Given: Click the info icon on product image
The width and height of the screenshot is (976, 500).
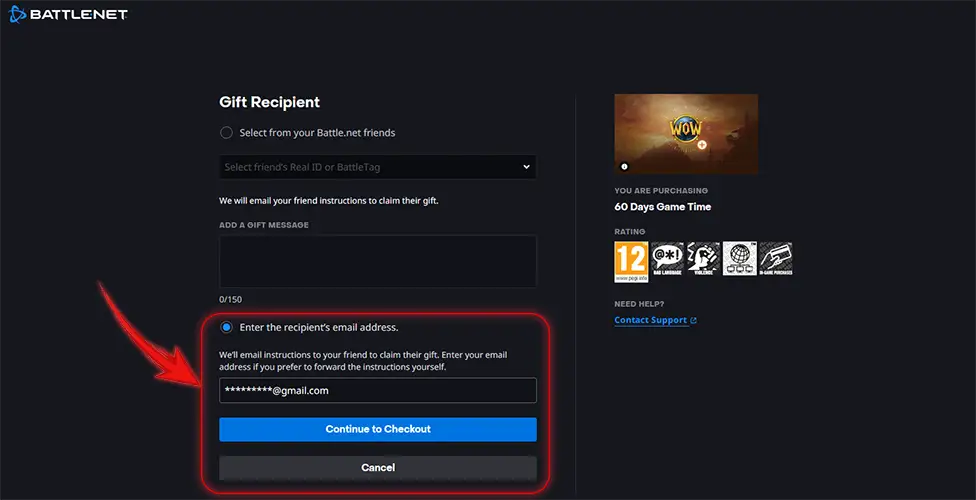Looking at the screenshot, I should coord(624,166).
